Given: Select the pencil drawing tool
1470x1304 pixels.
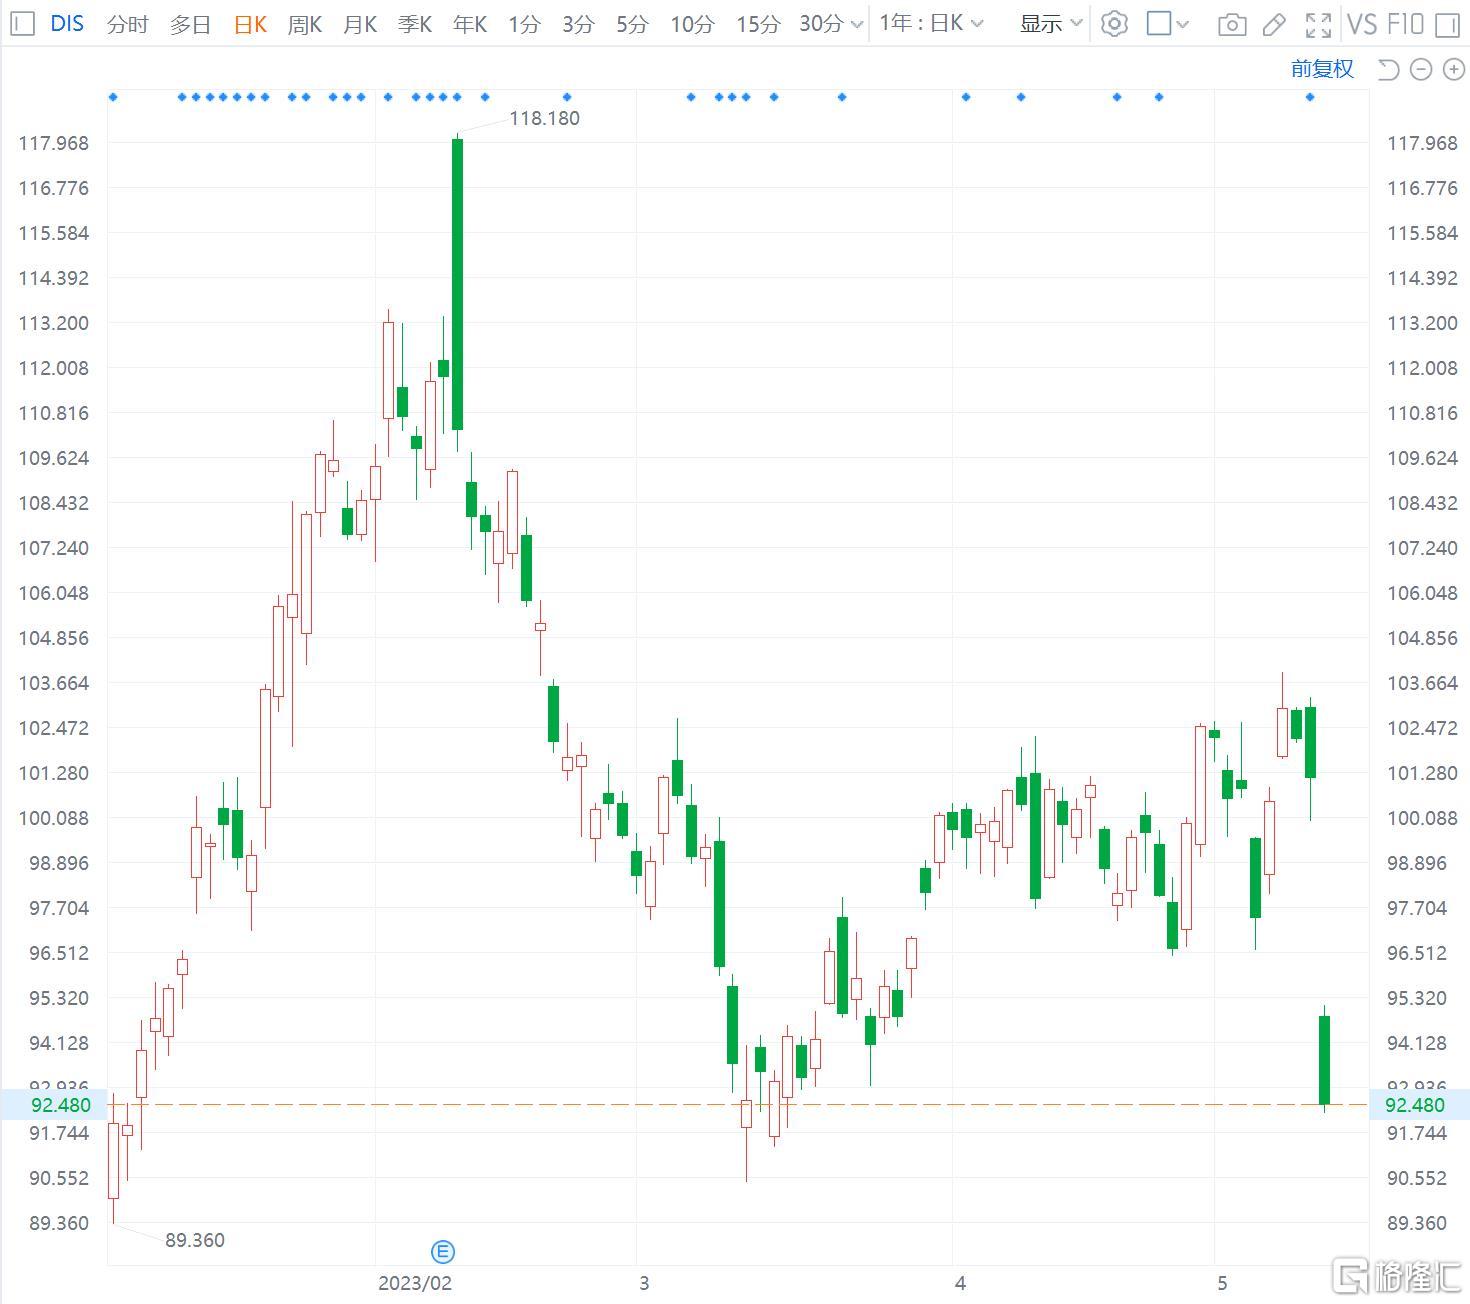Looking at the screenshot, I should pos(1274,24).
